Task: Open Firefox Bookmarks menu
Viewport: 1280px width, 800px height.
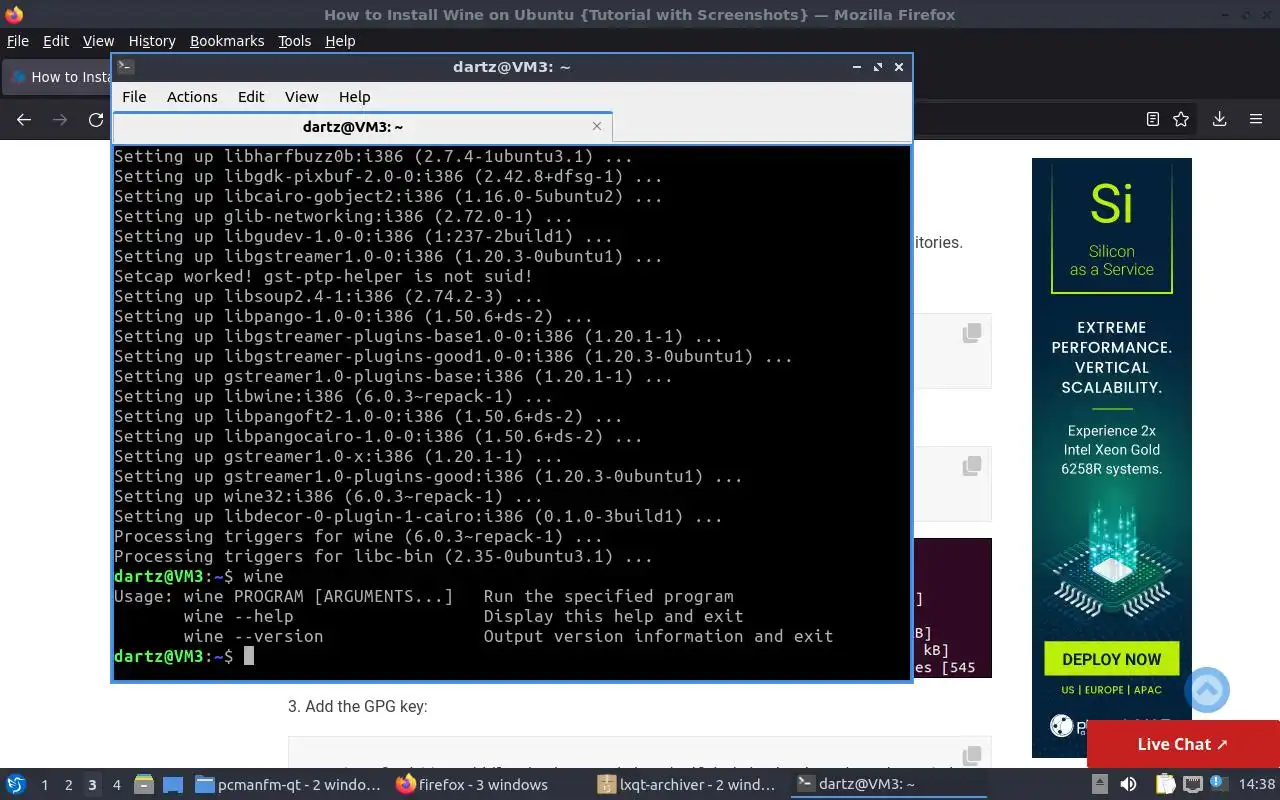Action: click(x=227, y=41)
